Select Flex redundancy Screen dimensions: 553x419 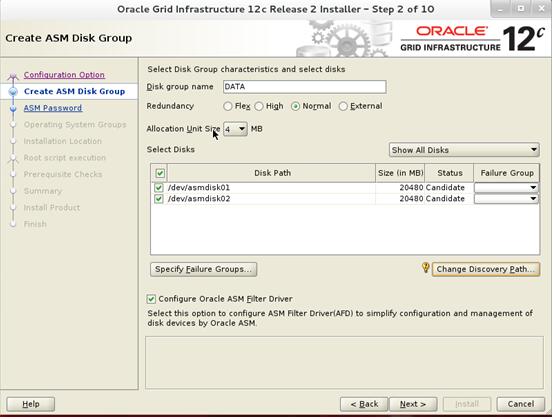click(x=228, y=106)
